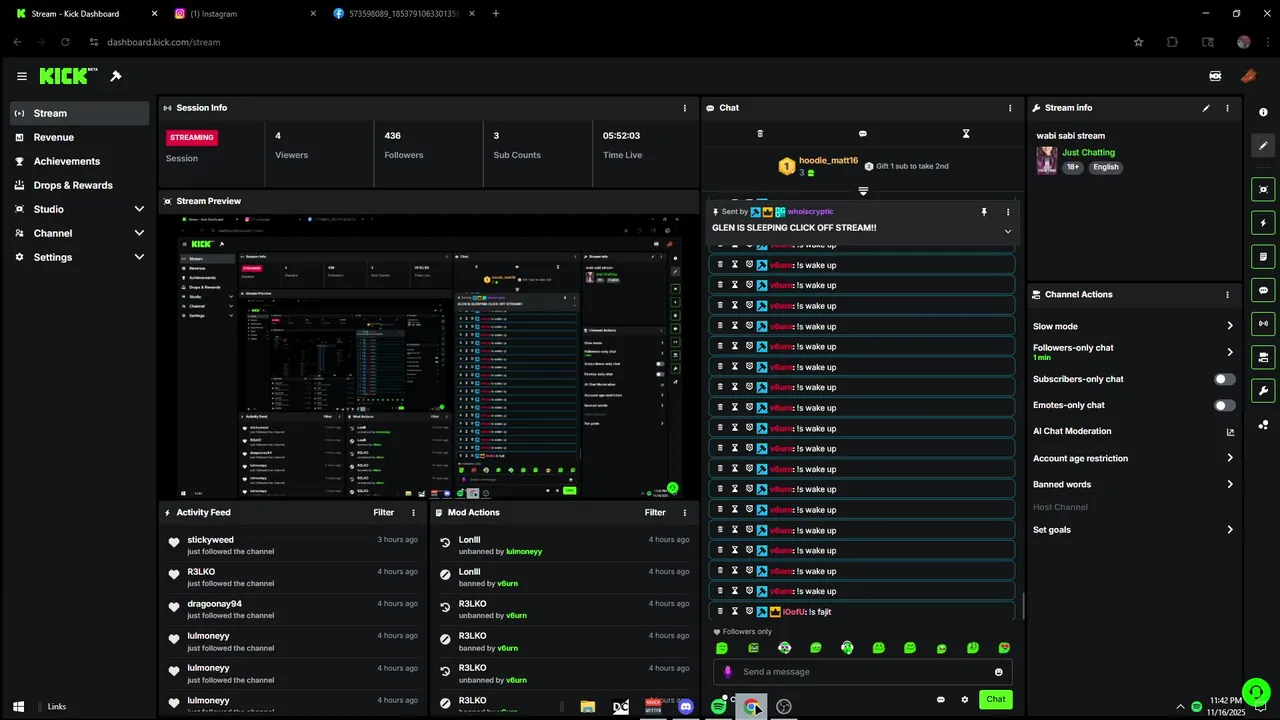The width and height of the screenshot is (1280, 720).
Task: Click v6urn name in first Lonlll banned entry
Action: pyautogui.click(x=508, y=583)
